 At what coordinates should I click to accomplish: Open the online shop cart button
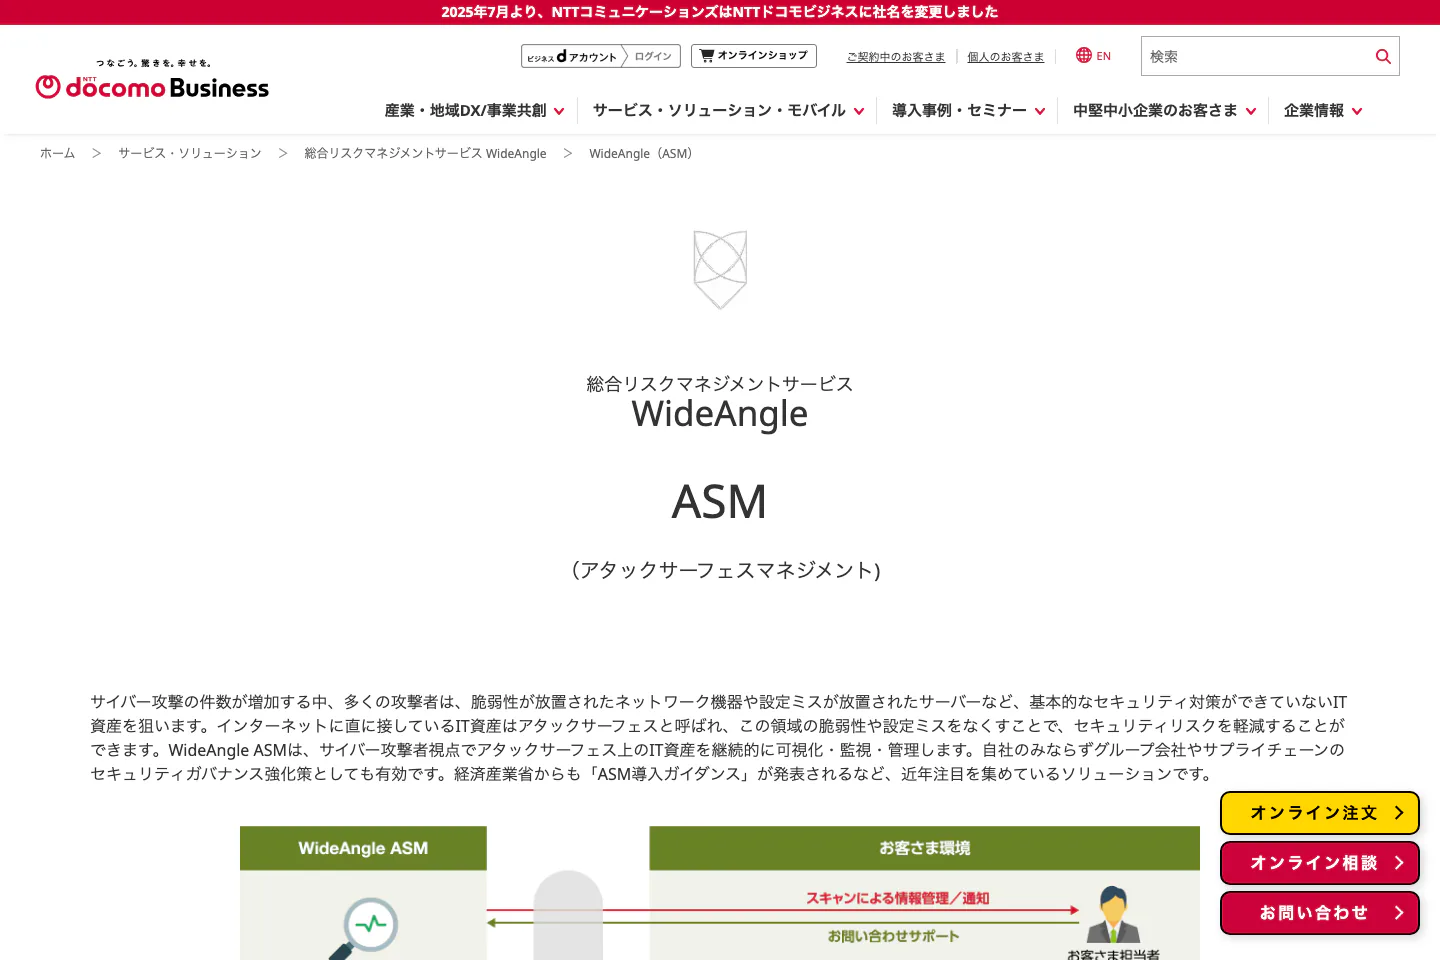tap(753, 56)
